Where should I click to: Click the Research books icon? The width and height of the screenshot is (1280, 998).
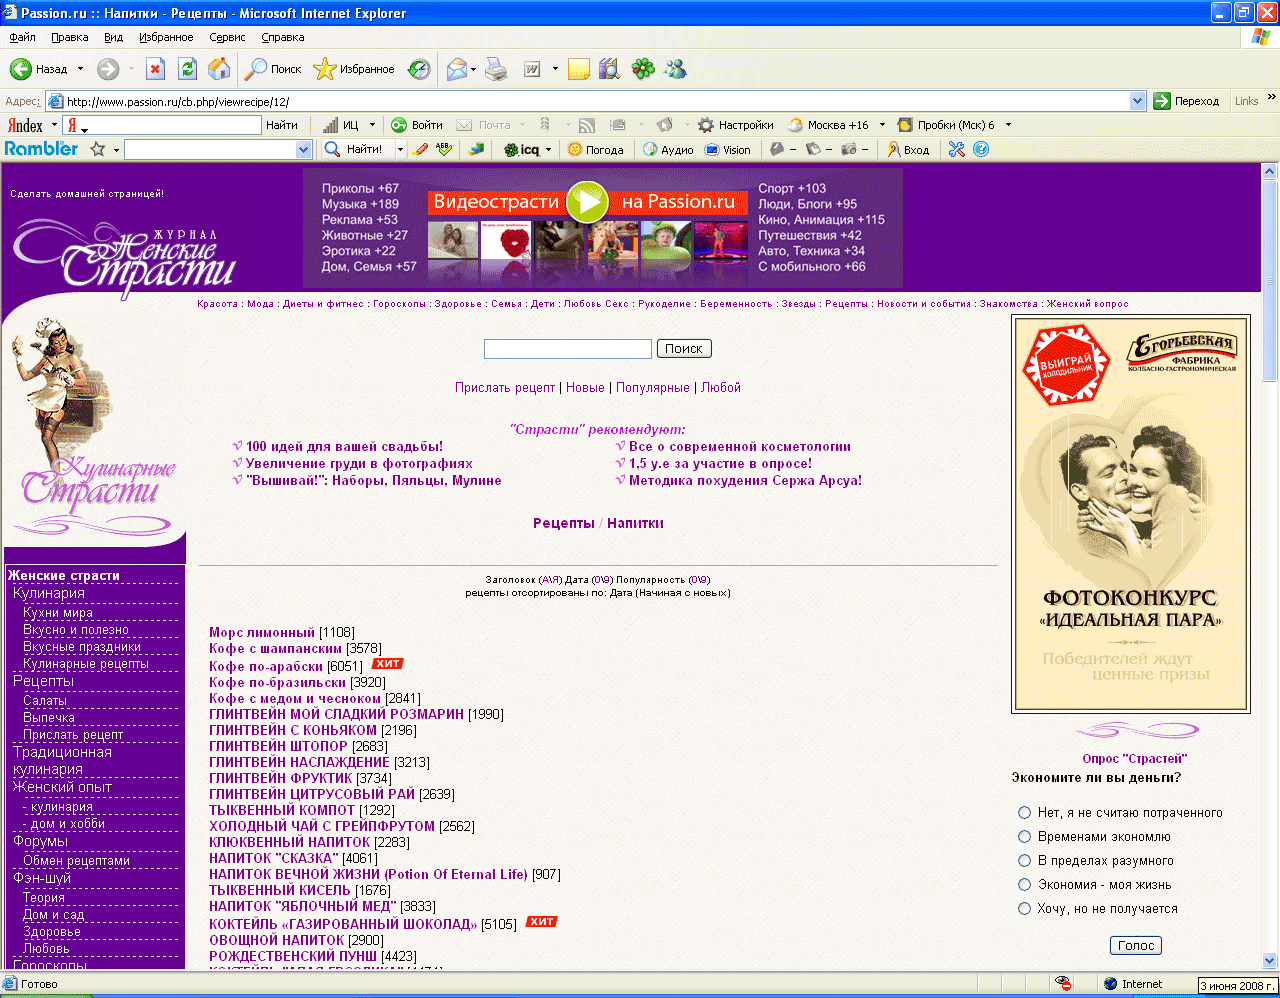pos(609,69)
